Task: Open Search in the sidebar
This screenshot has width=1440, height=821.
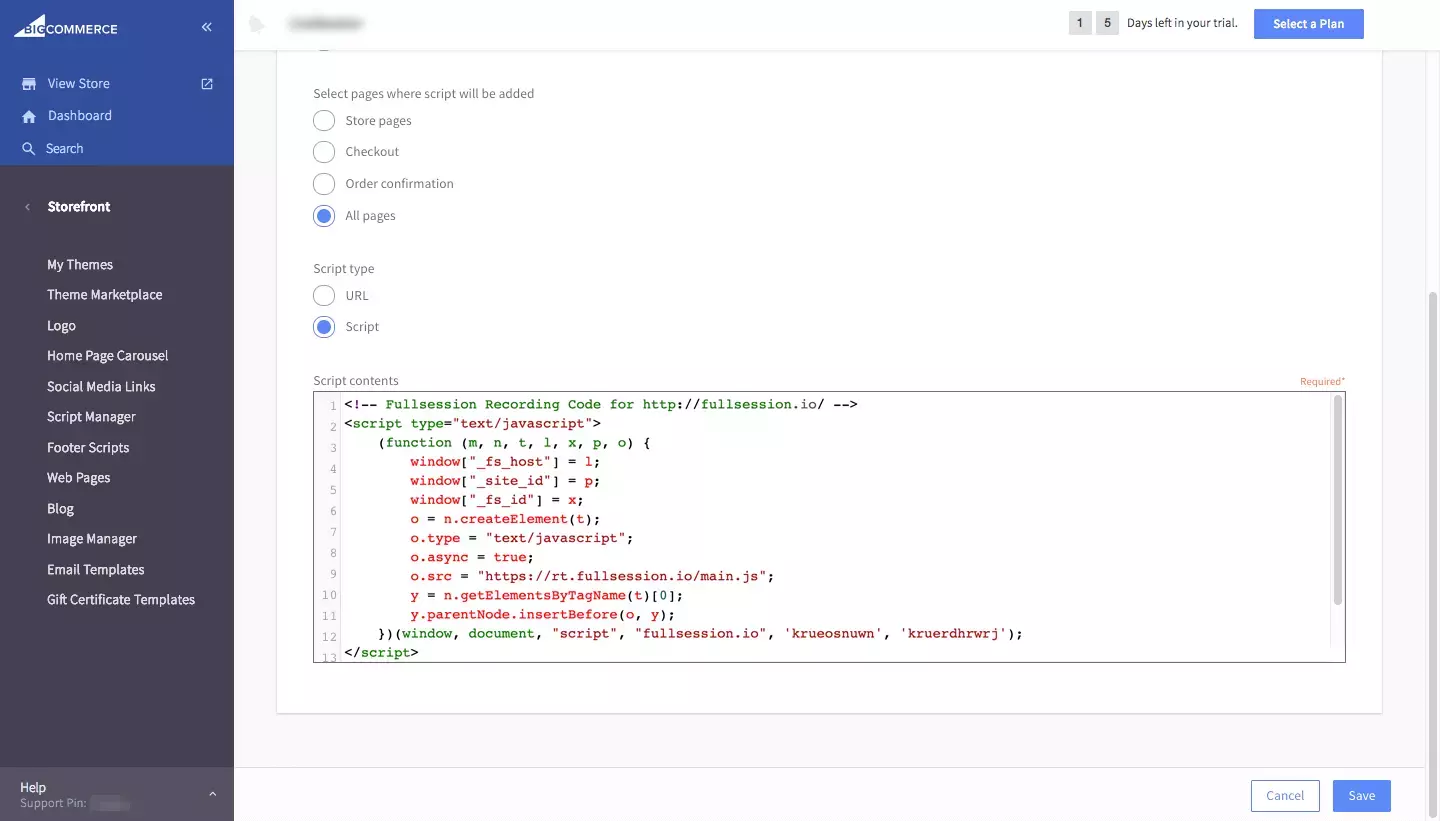Action: 65,149
